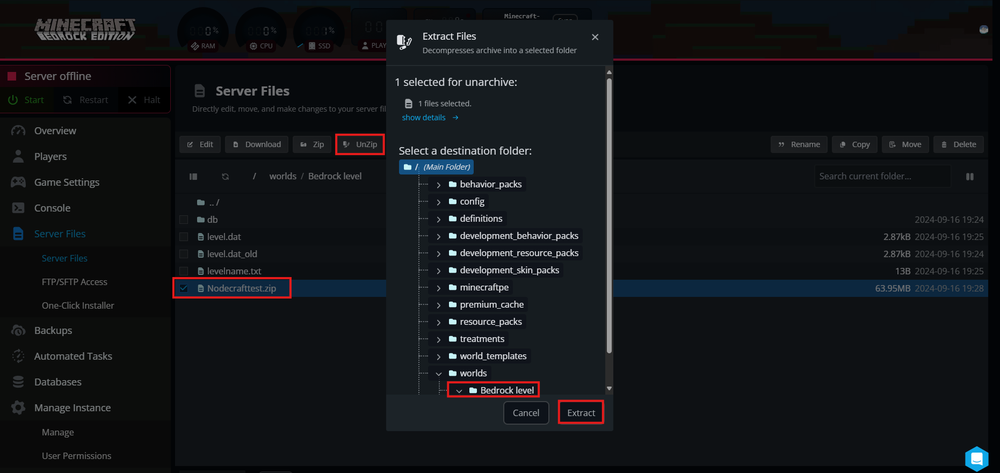Select the Bedrock level destination folder
1000x473 pixels.
pos(506,390)
